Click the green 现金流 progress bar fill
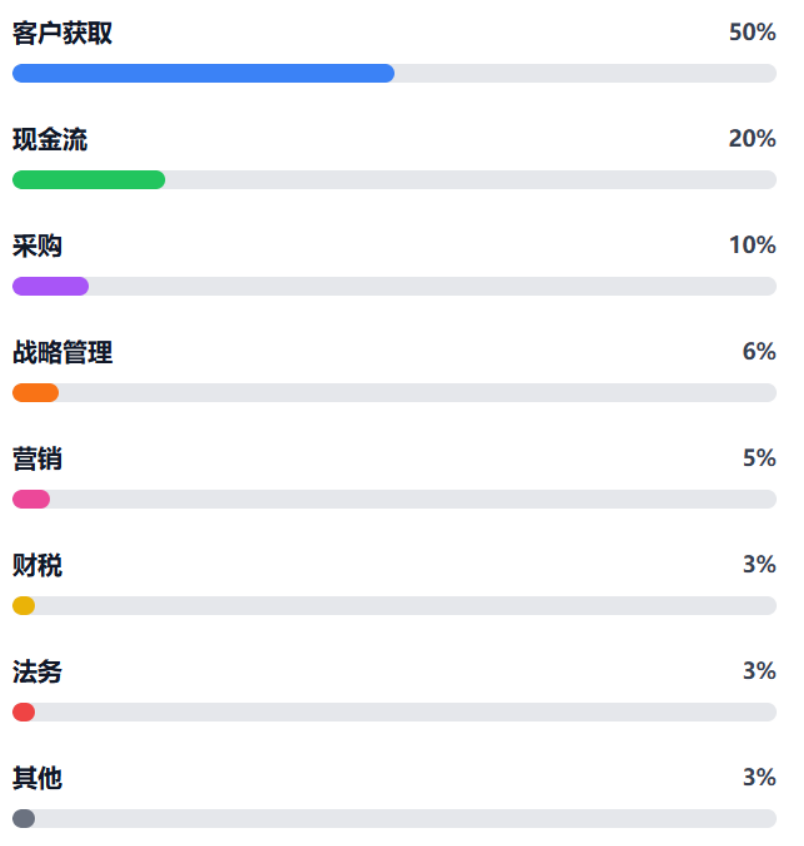 coord(88,180)
